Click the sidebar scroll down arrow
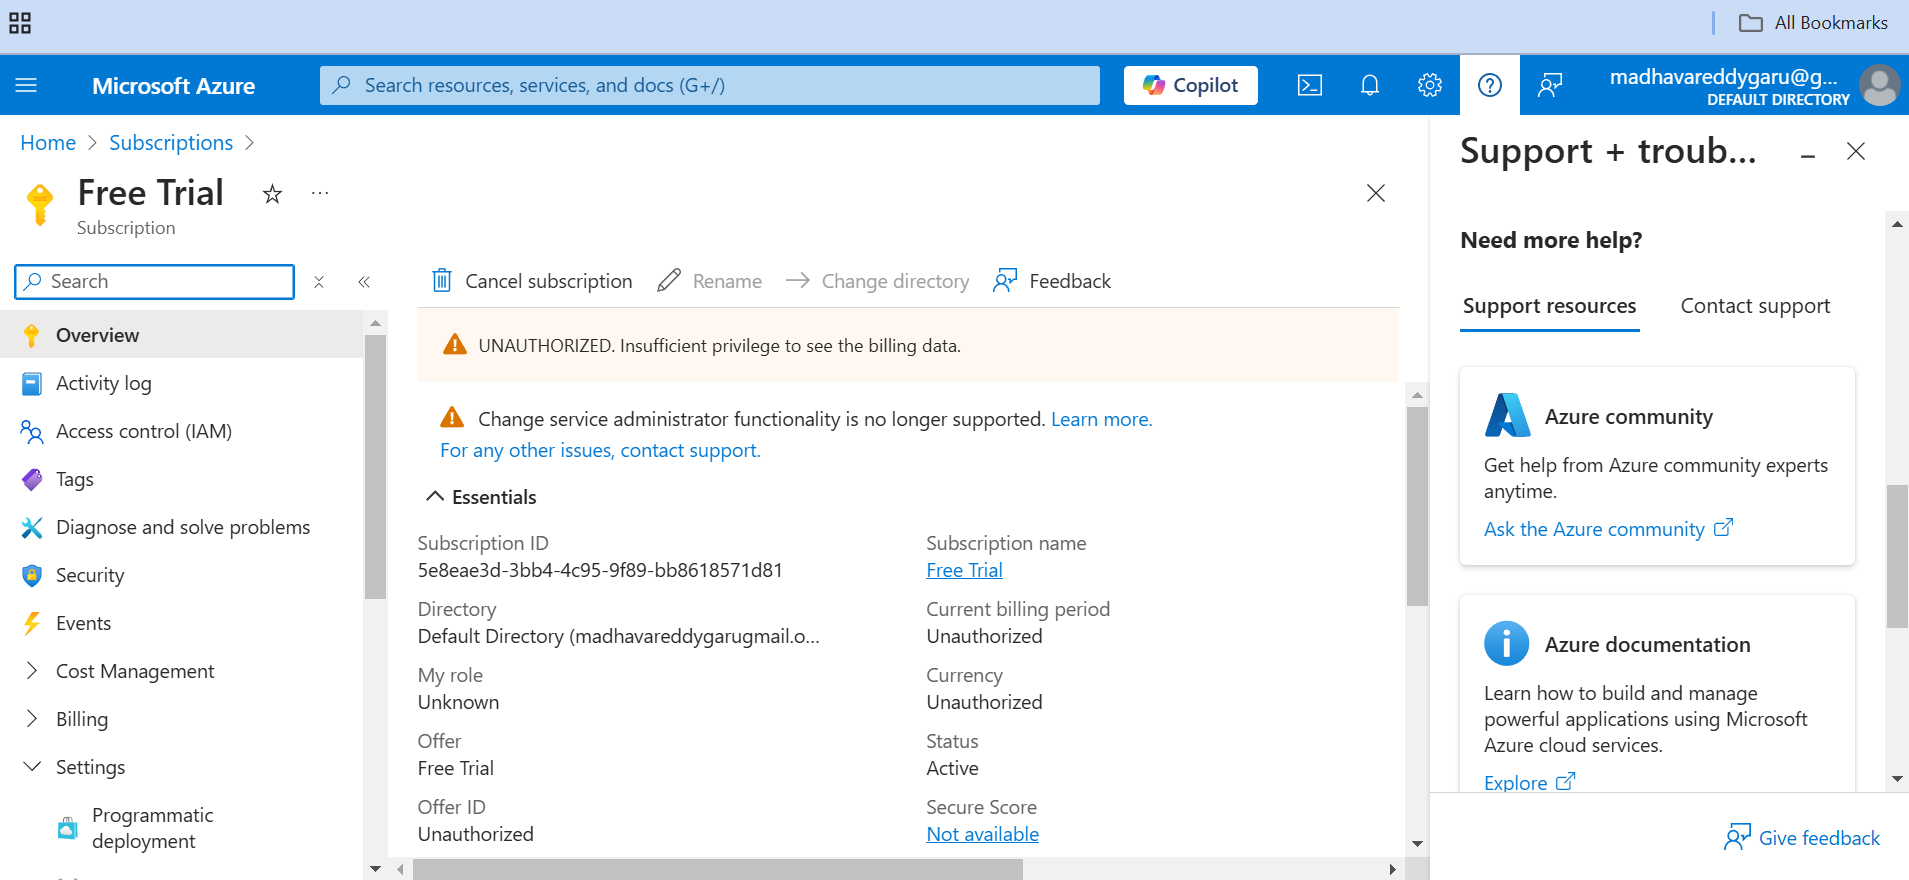1909x880 pixels. click(x=375, y=869)
